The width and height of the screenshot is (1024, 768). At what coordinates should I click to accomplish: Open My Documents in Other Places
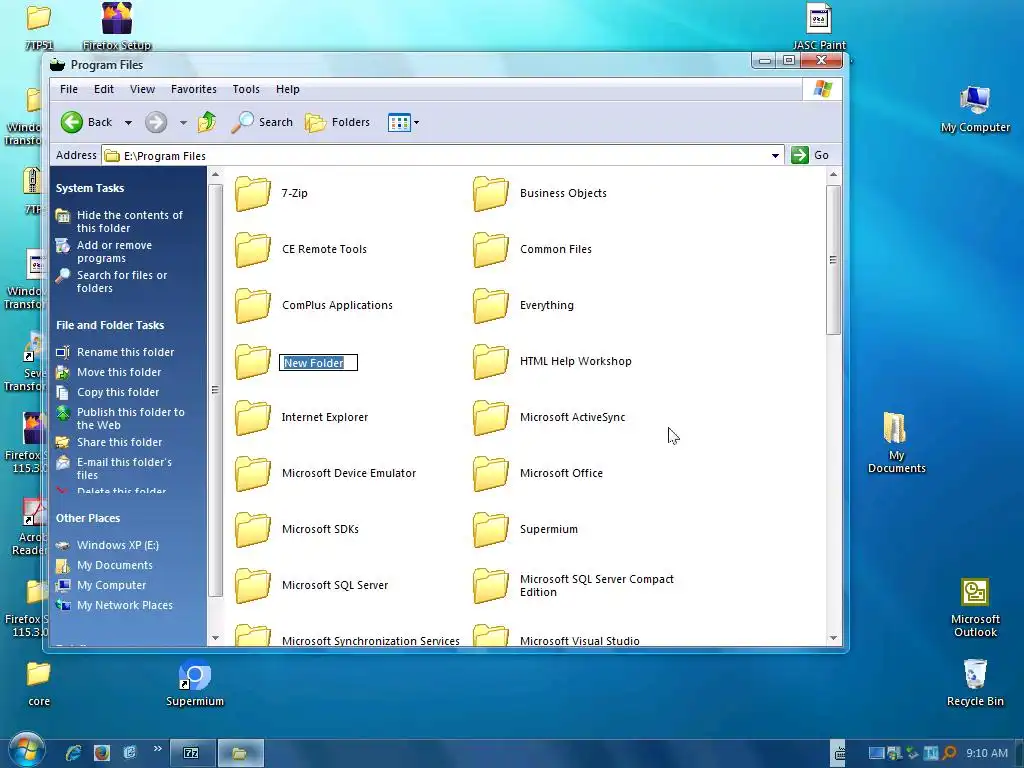point(114,566)
